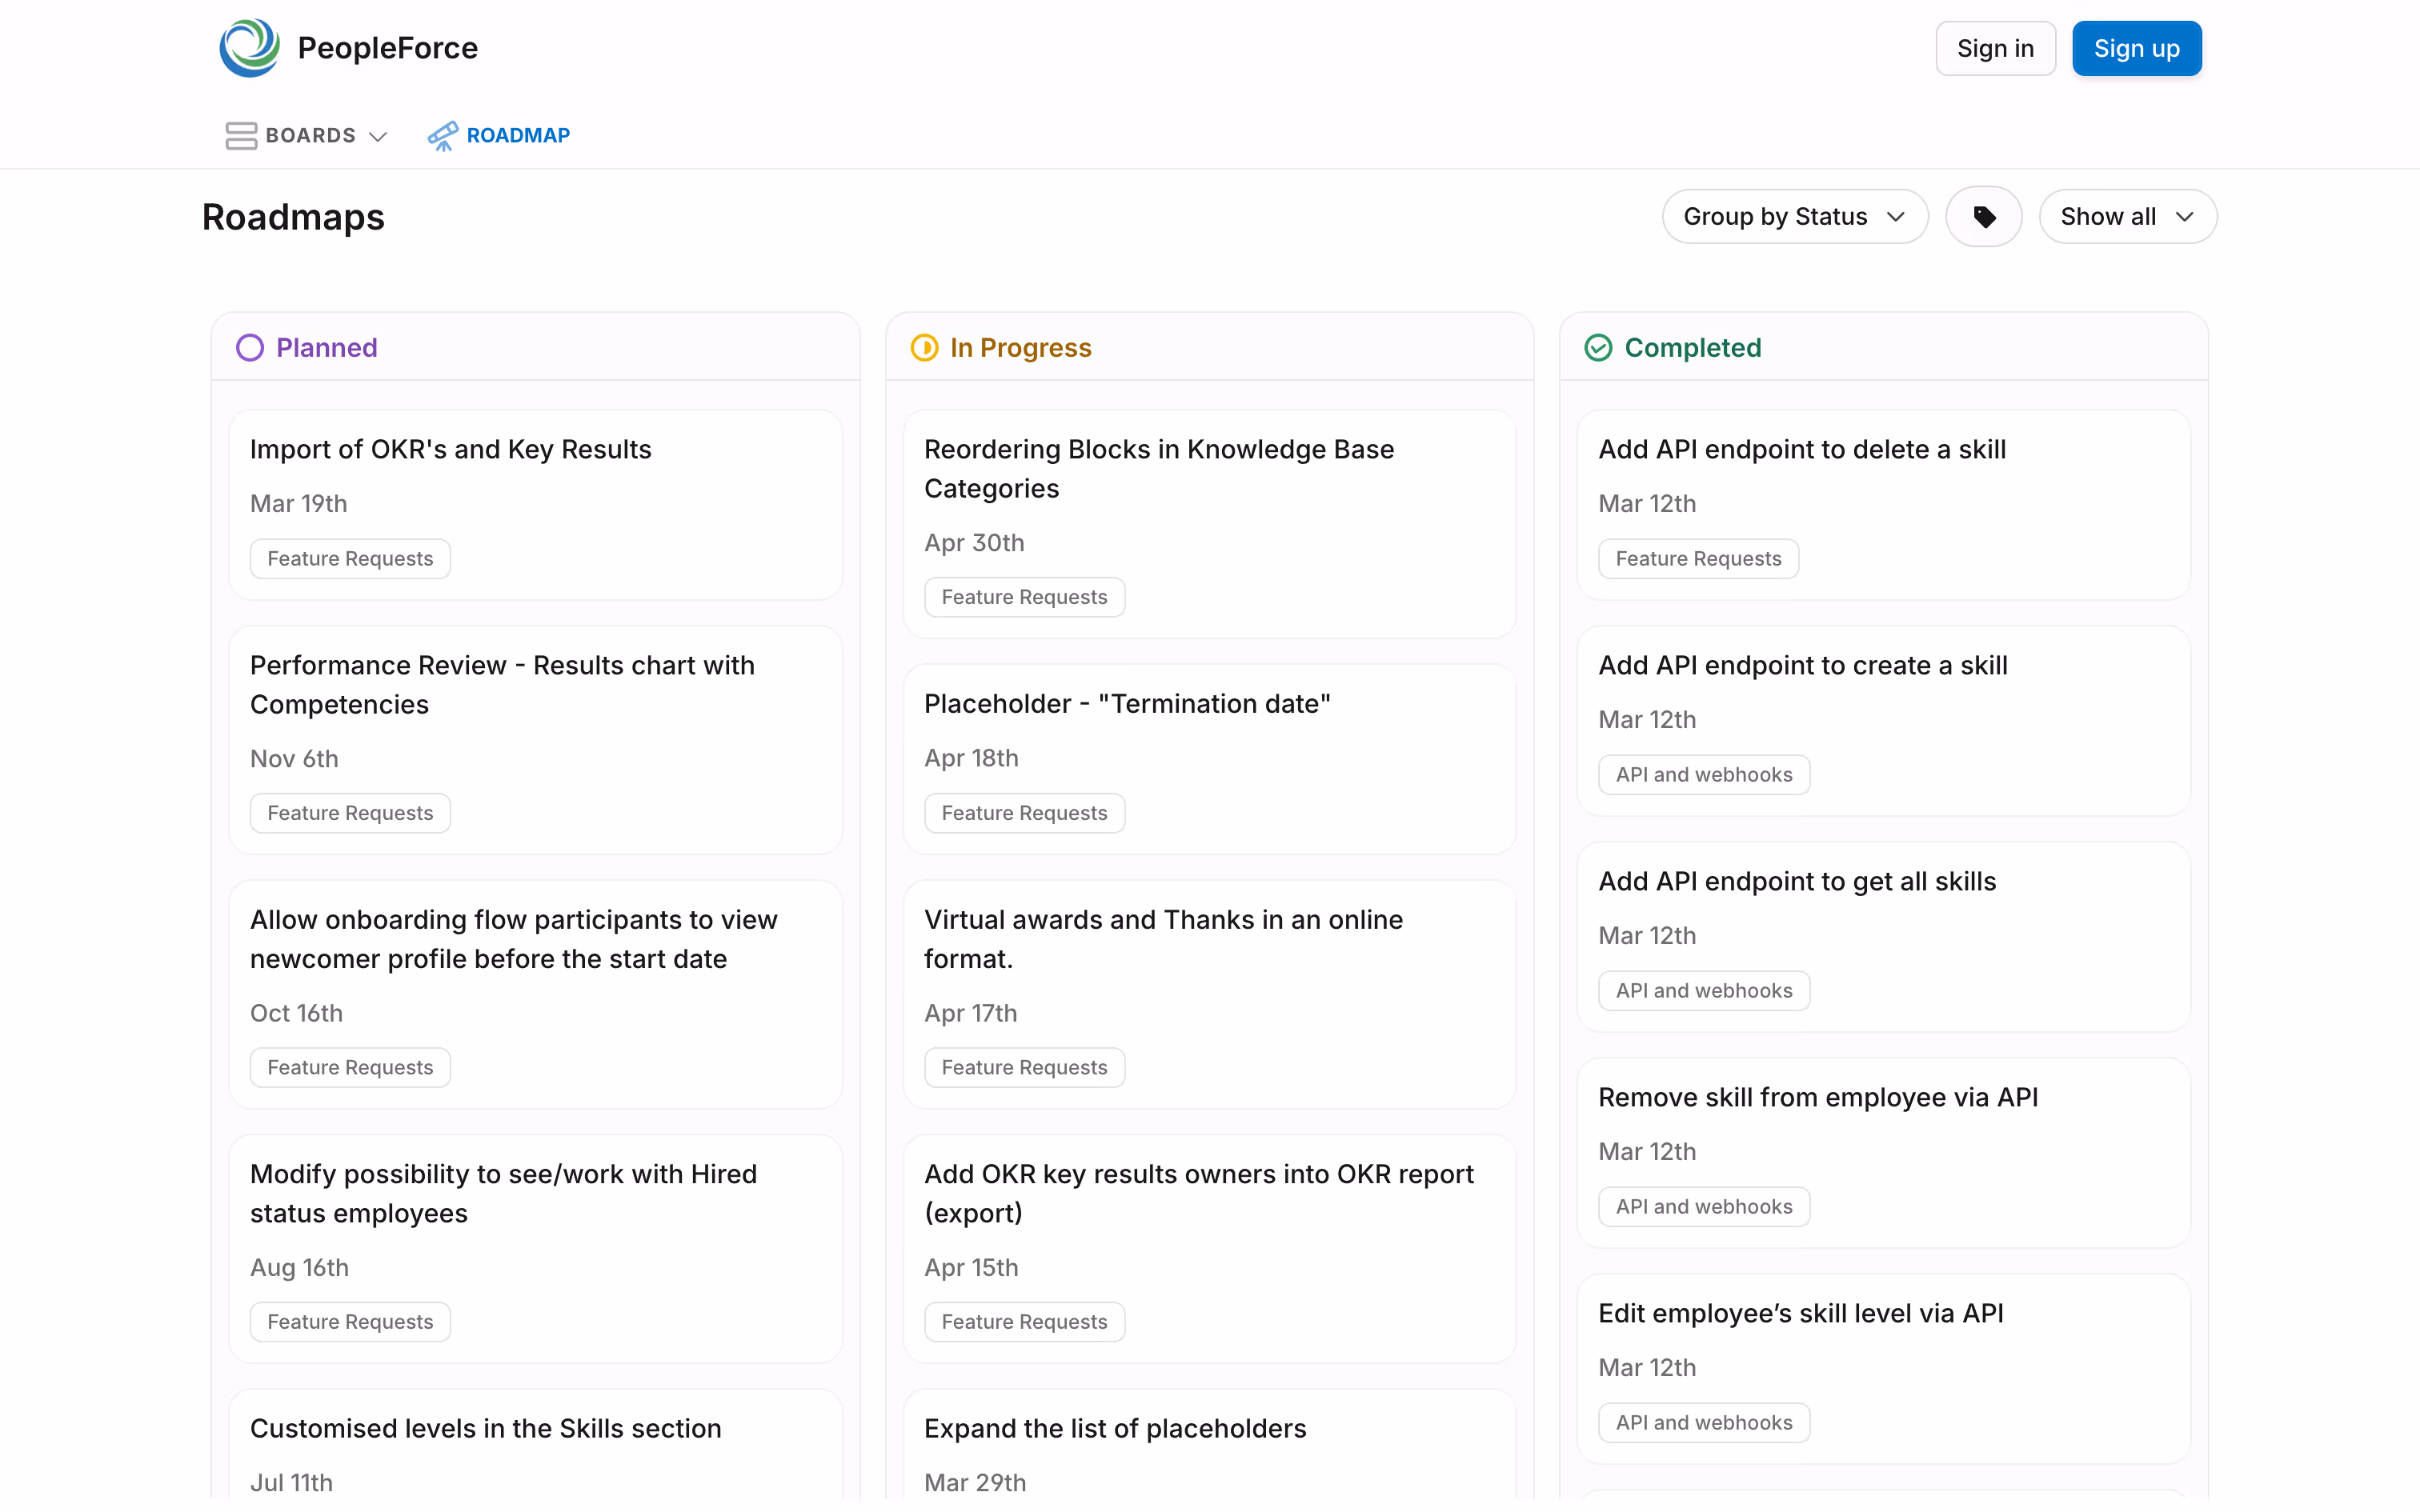The image size is (2420, 1512).
Task: Click Feature Requests tag on delete skill card
Action: point(1697,559)
